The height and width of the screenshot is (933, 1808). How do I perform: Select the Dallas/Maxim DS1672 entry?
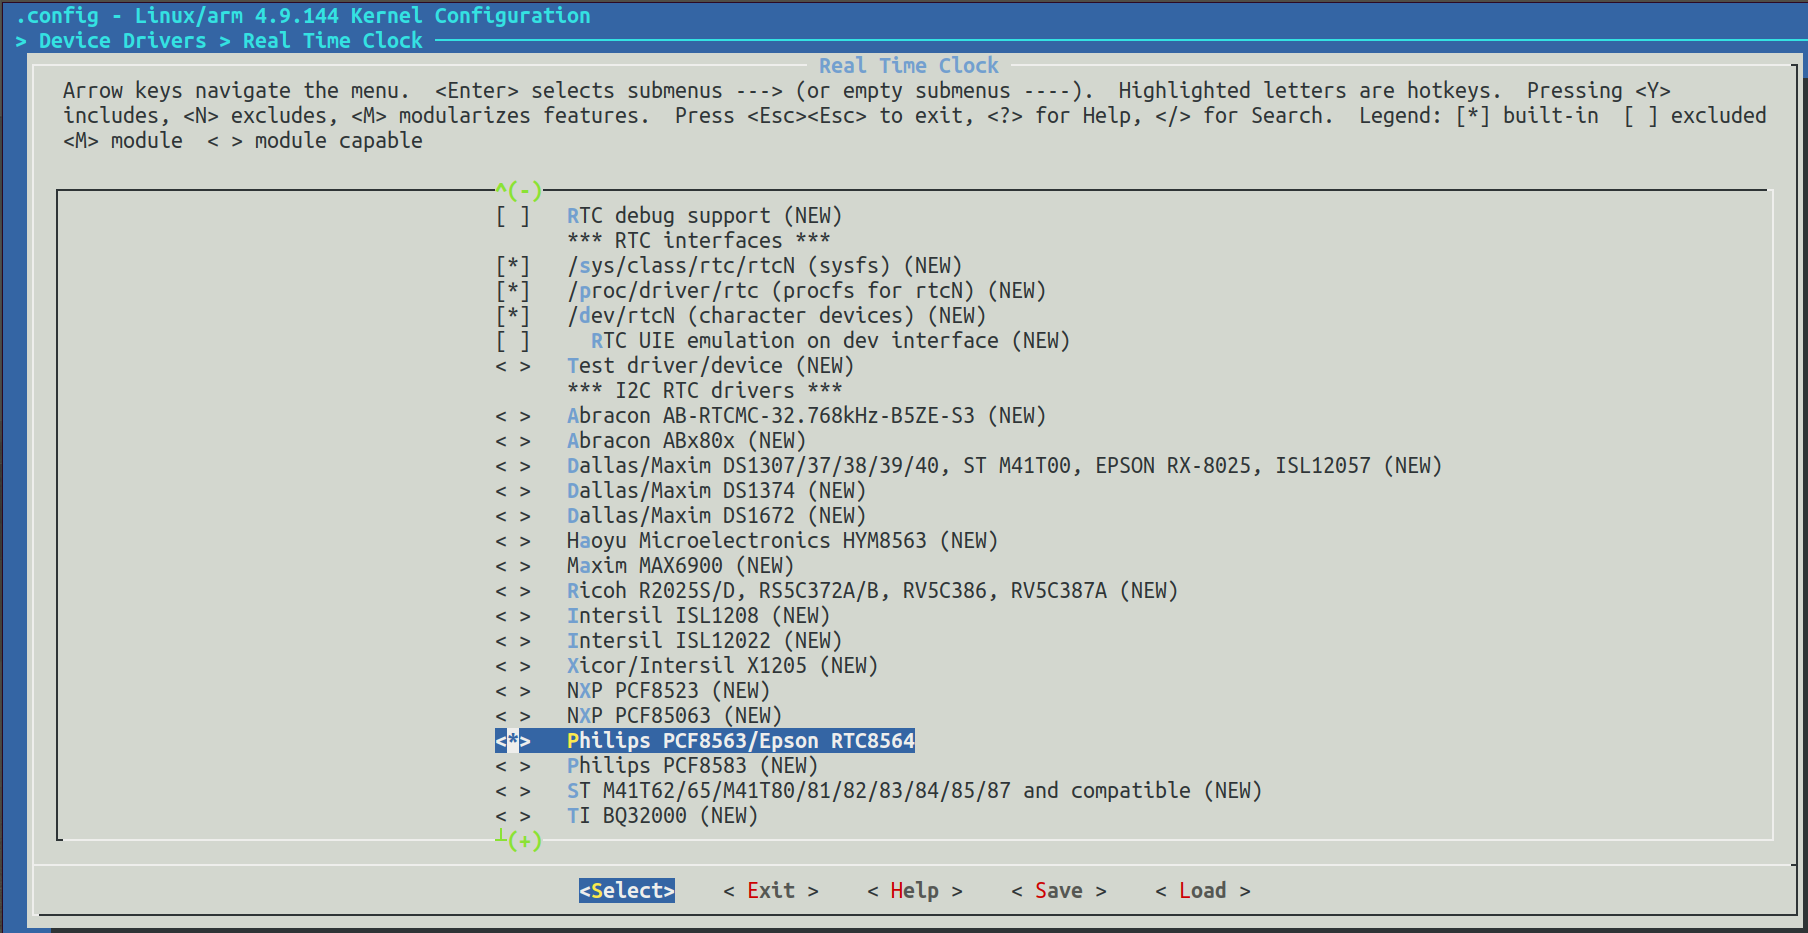coord(716,516)
